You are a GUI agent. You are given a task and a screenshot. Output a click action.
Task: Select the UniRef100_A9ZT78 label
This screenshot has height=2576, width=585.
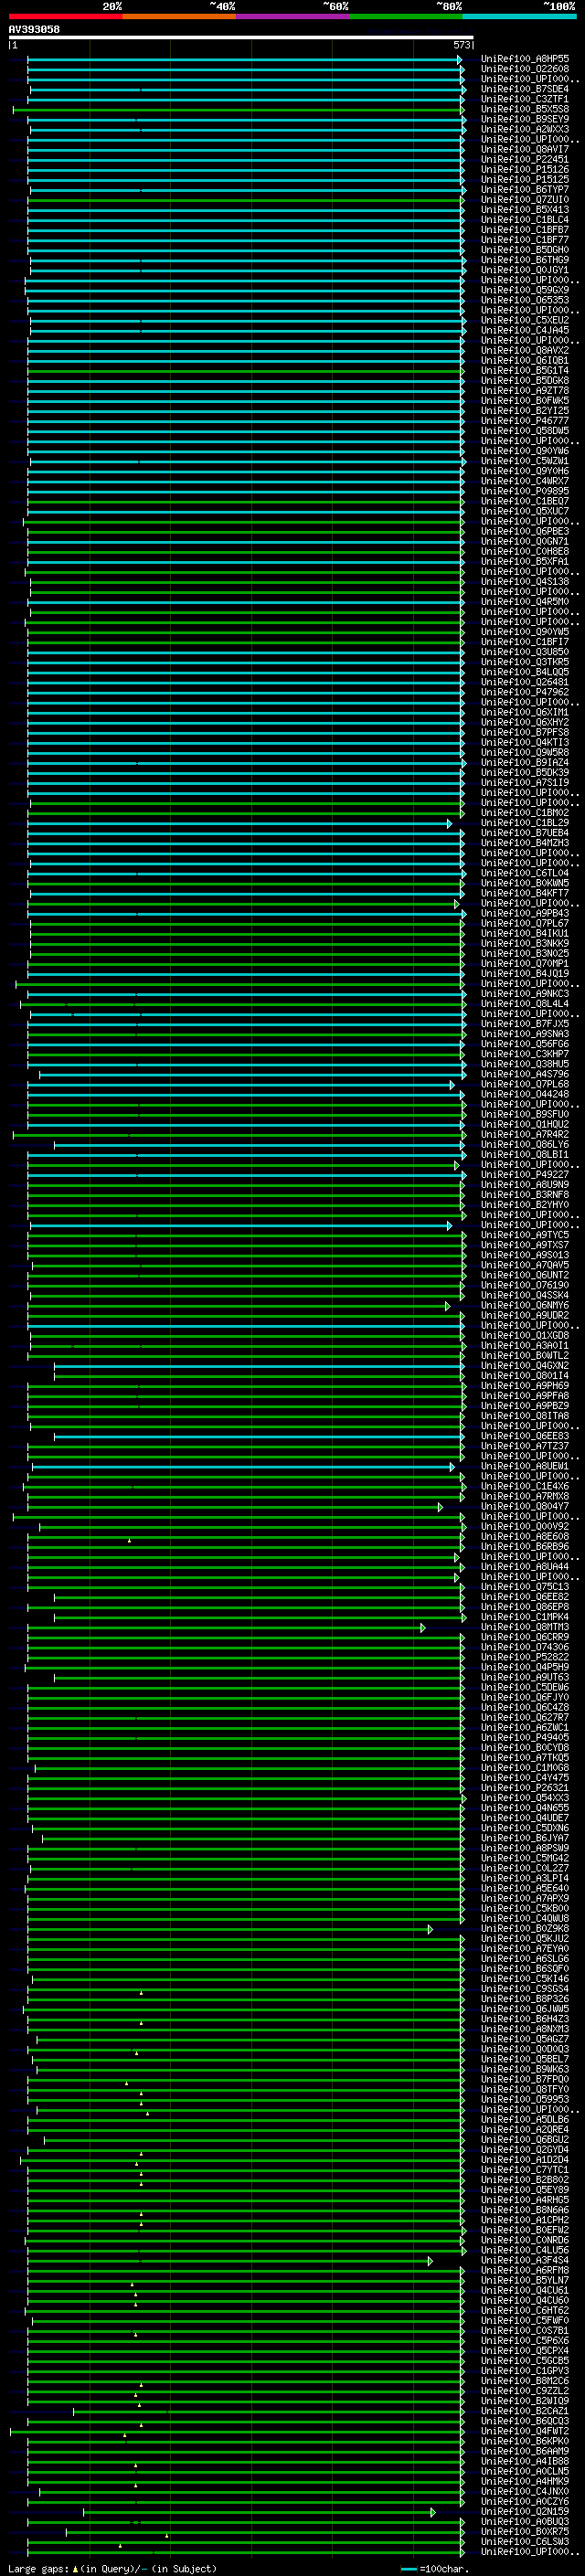point(525,391)
